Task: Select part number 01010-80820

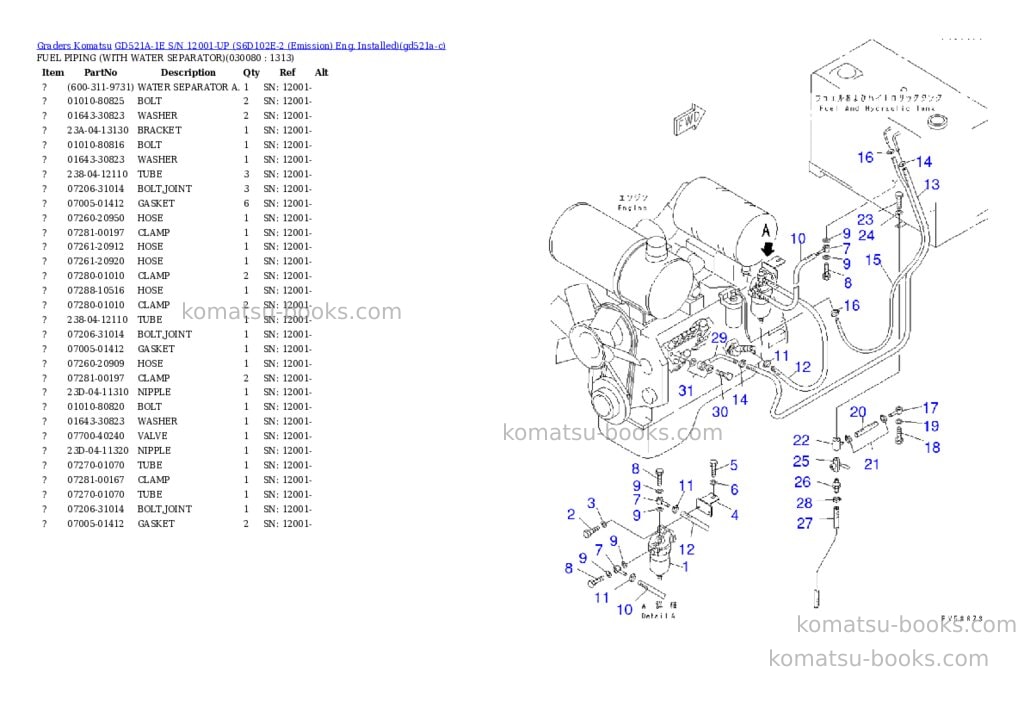Action: 95,407
